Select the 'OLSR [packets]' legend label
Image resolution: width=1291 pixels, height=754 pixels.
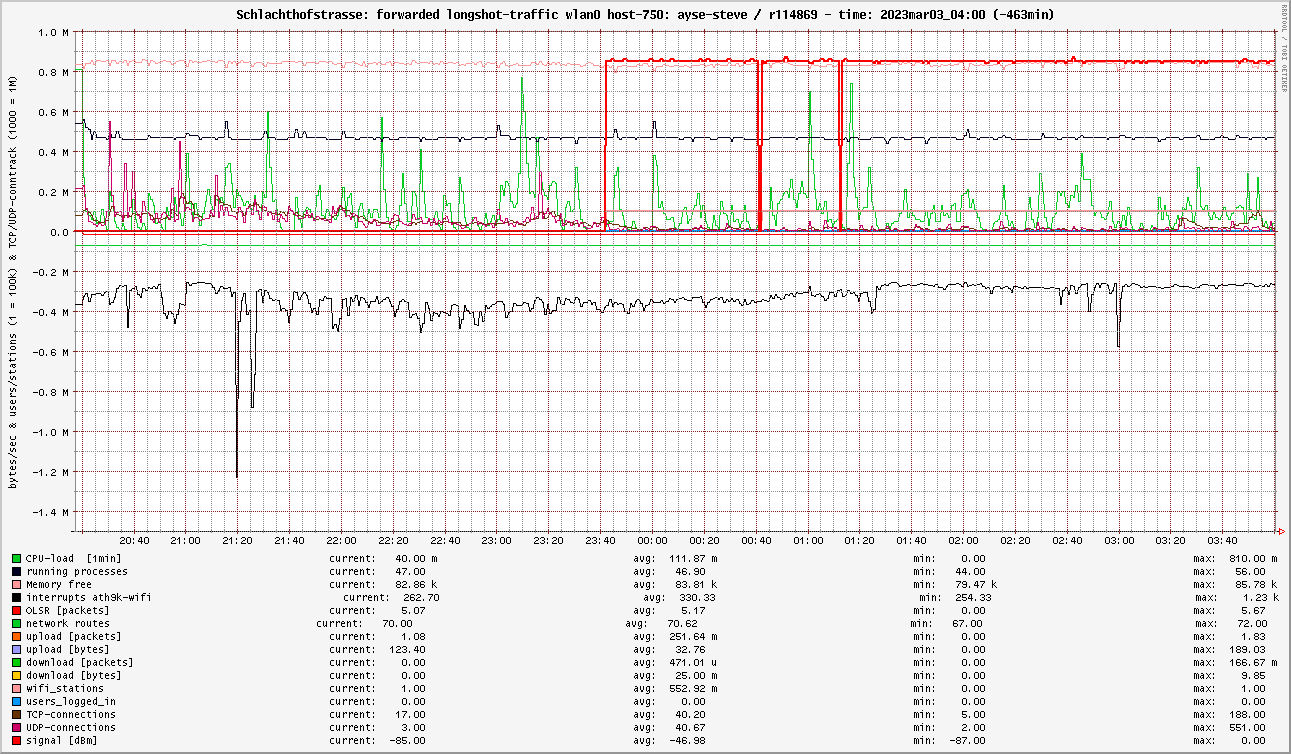(x=68, y=610)
